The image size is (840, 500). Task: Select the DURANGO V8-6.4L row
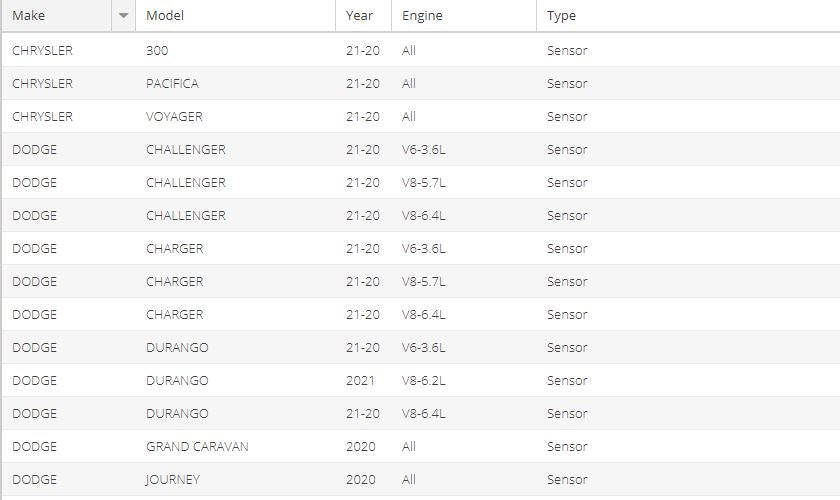click(421, 414)
